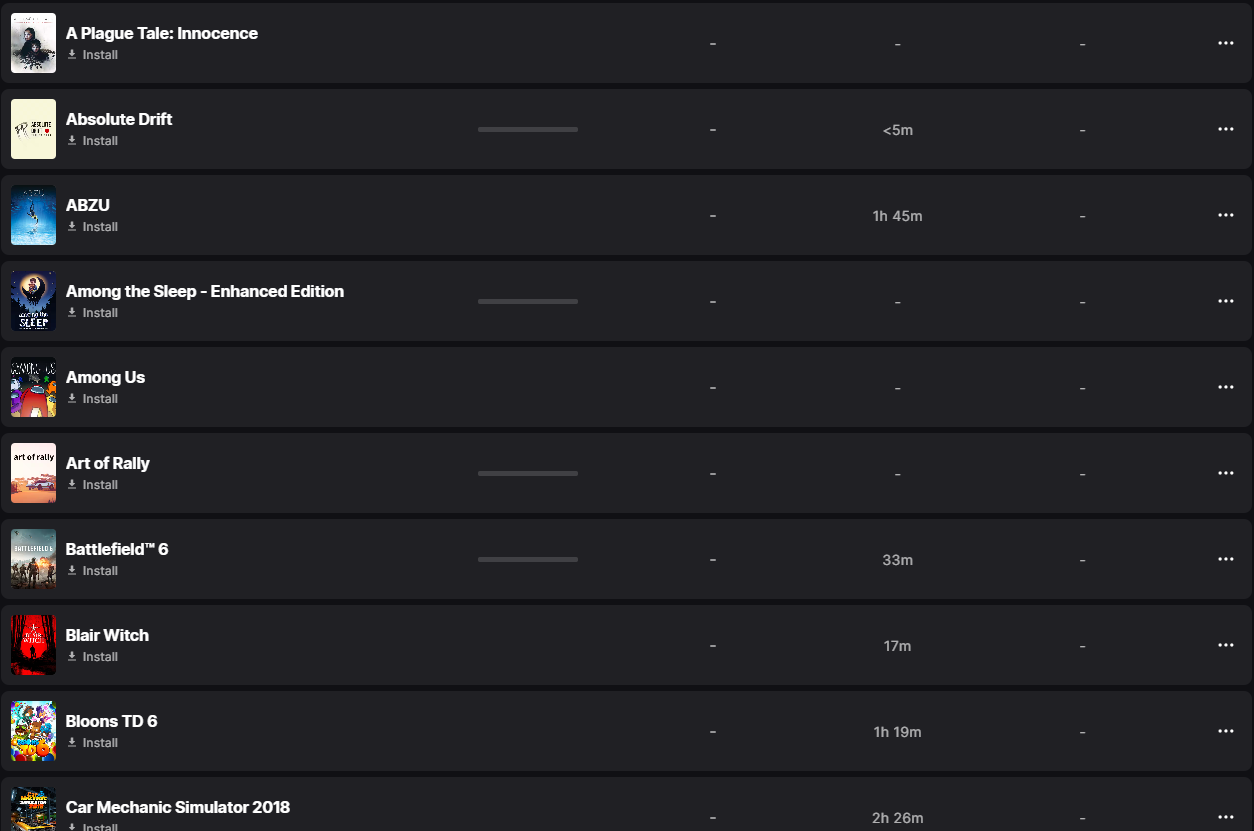Expand options menu for Bloons TD 6
Viewport: 1254px width, 831px height.
(1225, 731)
